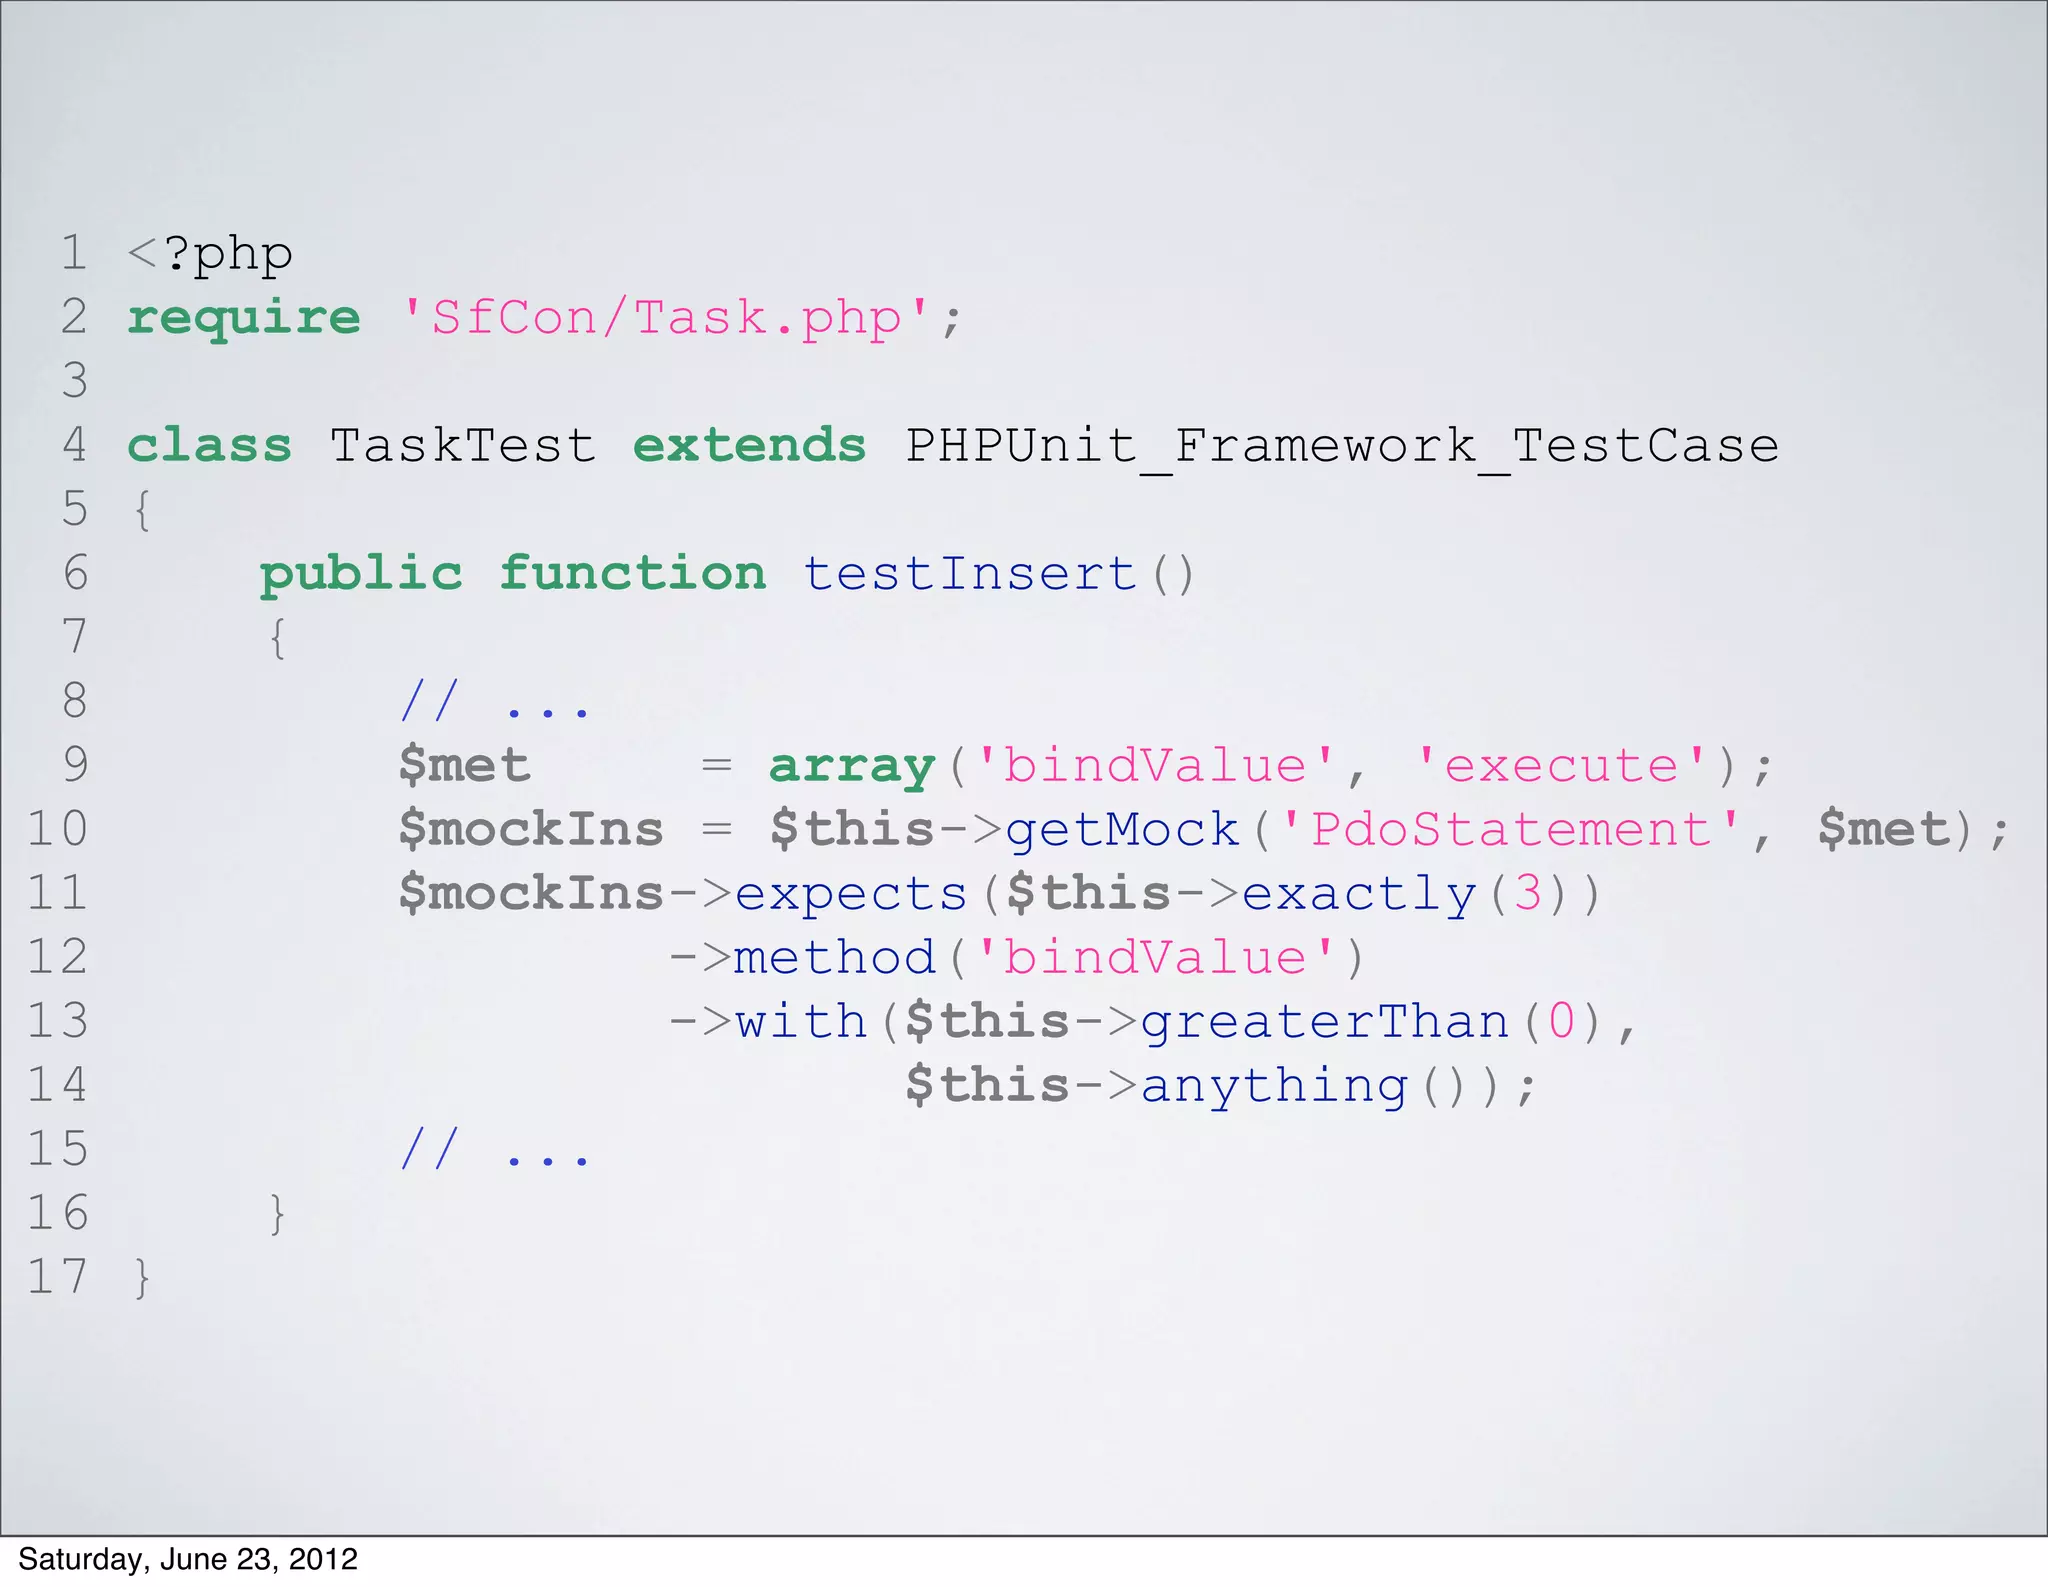Viewport: 2048px width, 1587px height.
Task: Select the 'bindValue' string on line 9
Action: (1155, 765)
